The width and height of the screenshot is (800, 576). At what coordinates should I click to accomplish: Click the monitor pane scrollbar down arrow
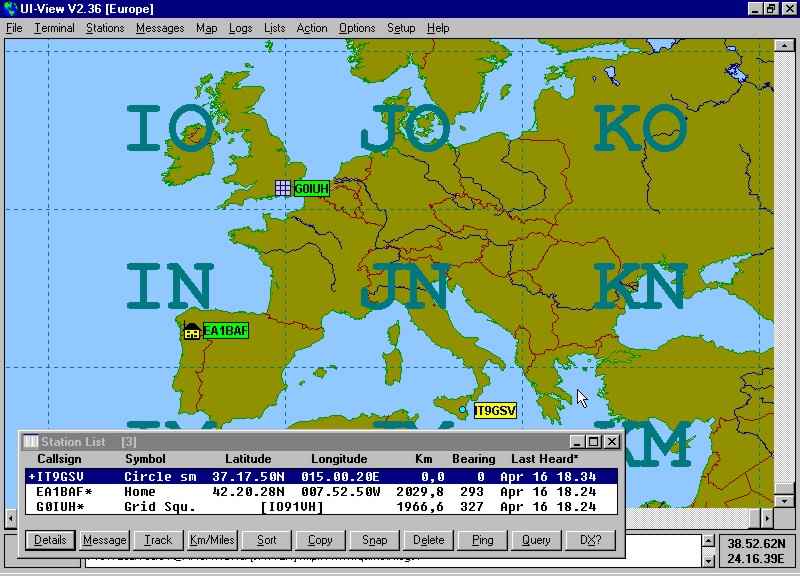[708, 561]
